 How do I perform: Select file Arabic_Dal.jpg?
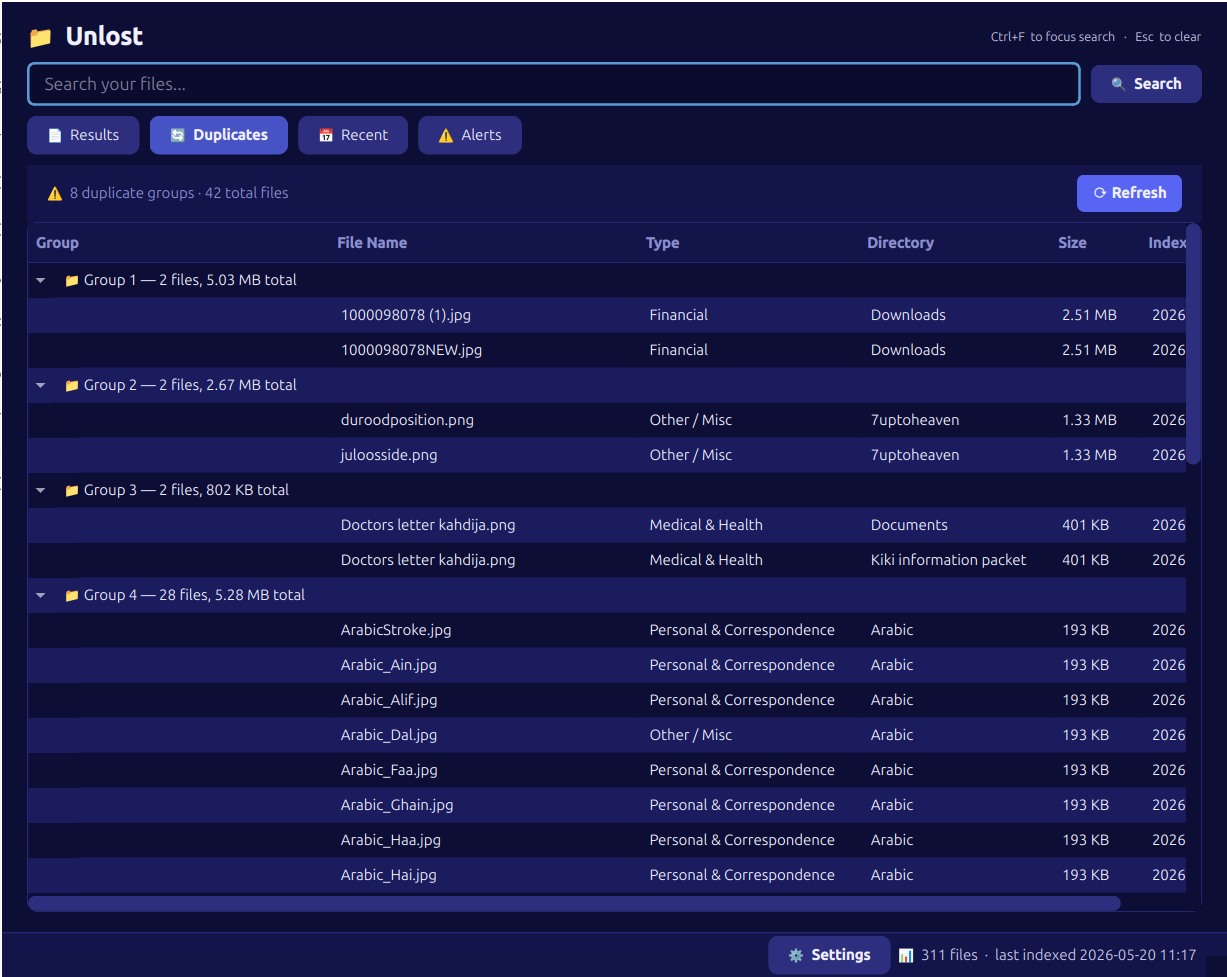[x=389, y=735]
